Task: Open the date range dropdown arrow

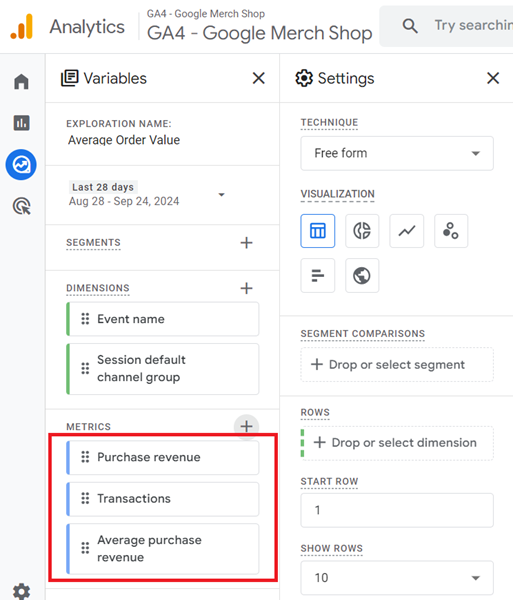Action: point(221,195)
